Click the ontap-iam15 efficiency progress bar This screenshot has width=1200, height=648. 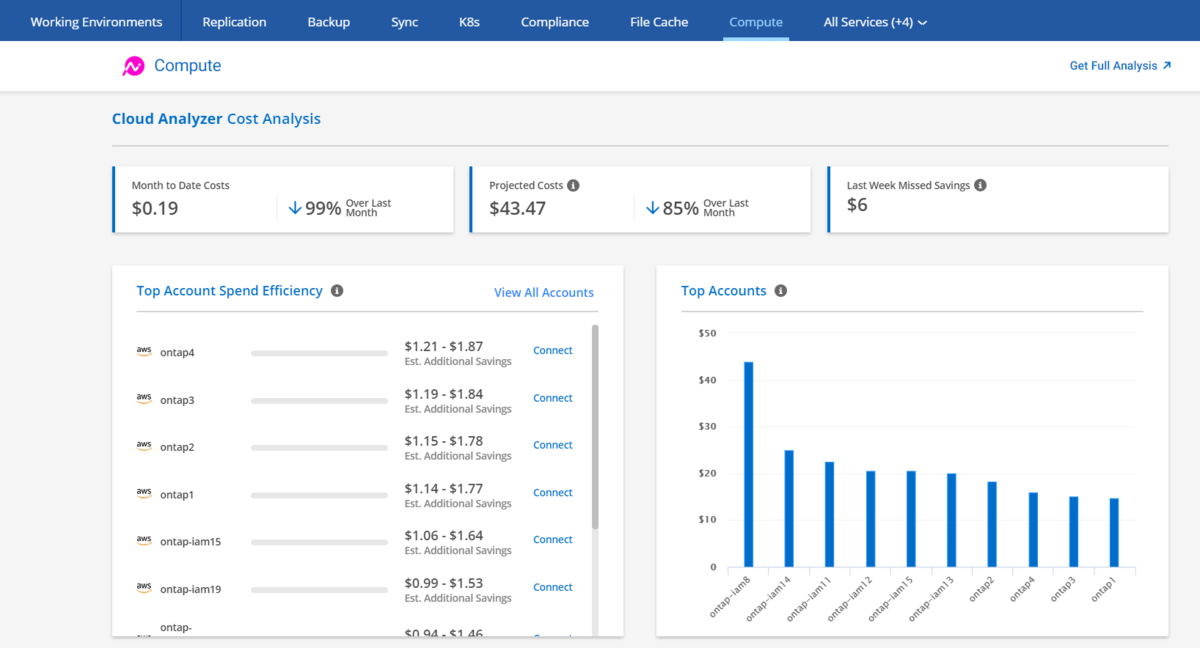[x=319, y=543]
